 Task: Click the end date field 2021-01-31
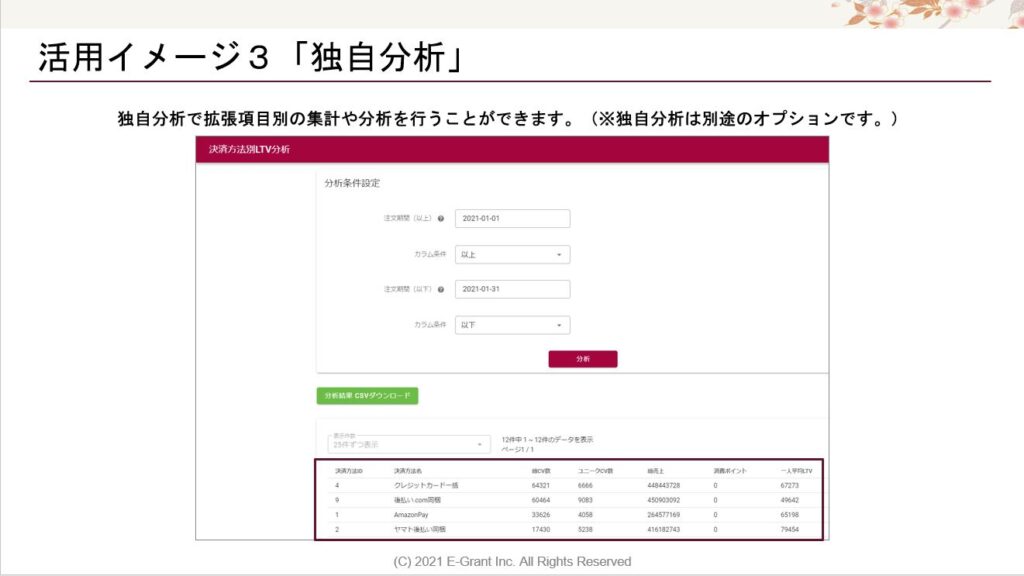coord(512,289)
